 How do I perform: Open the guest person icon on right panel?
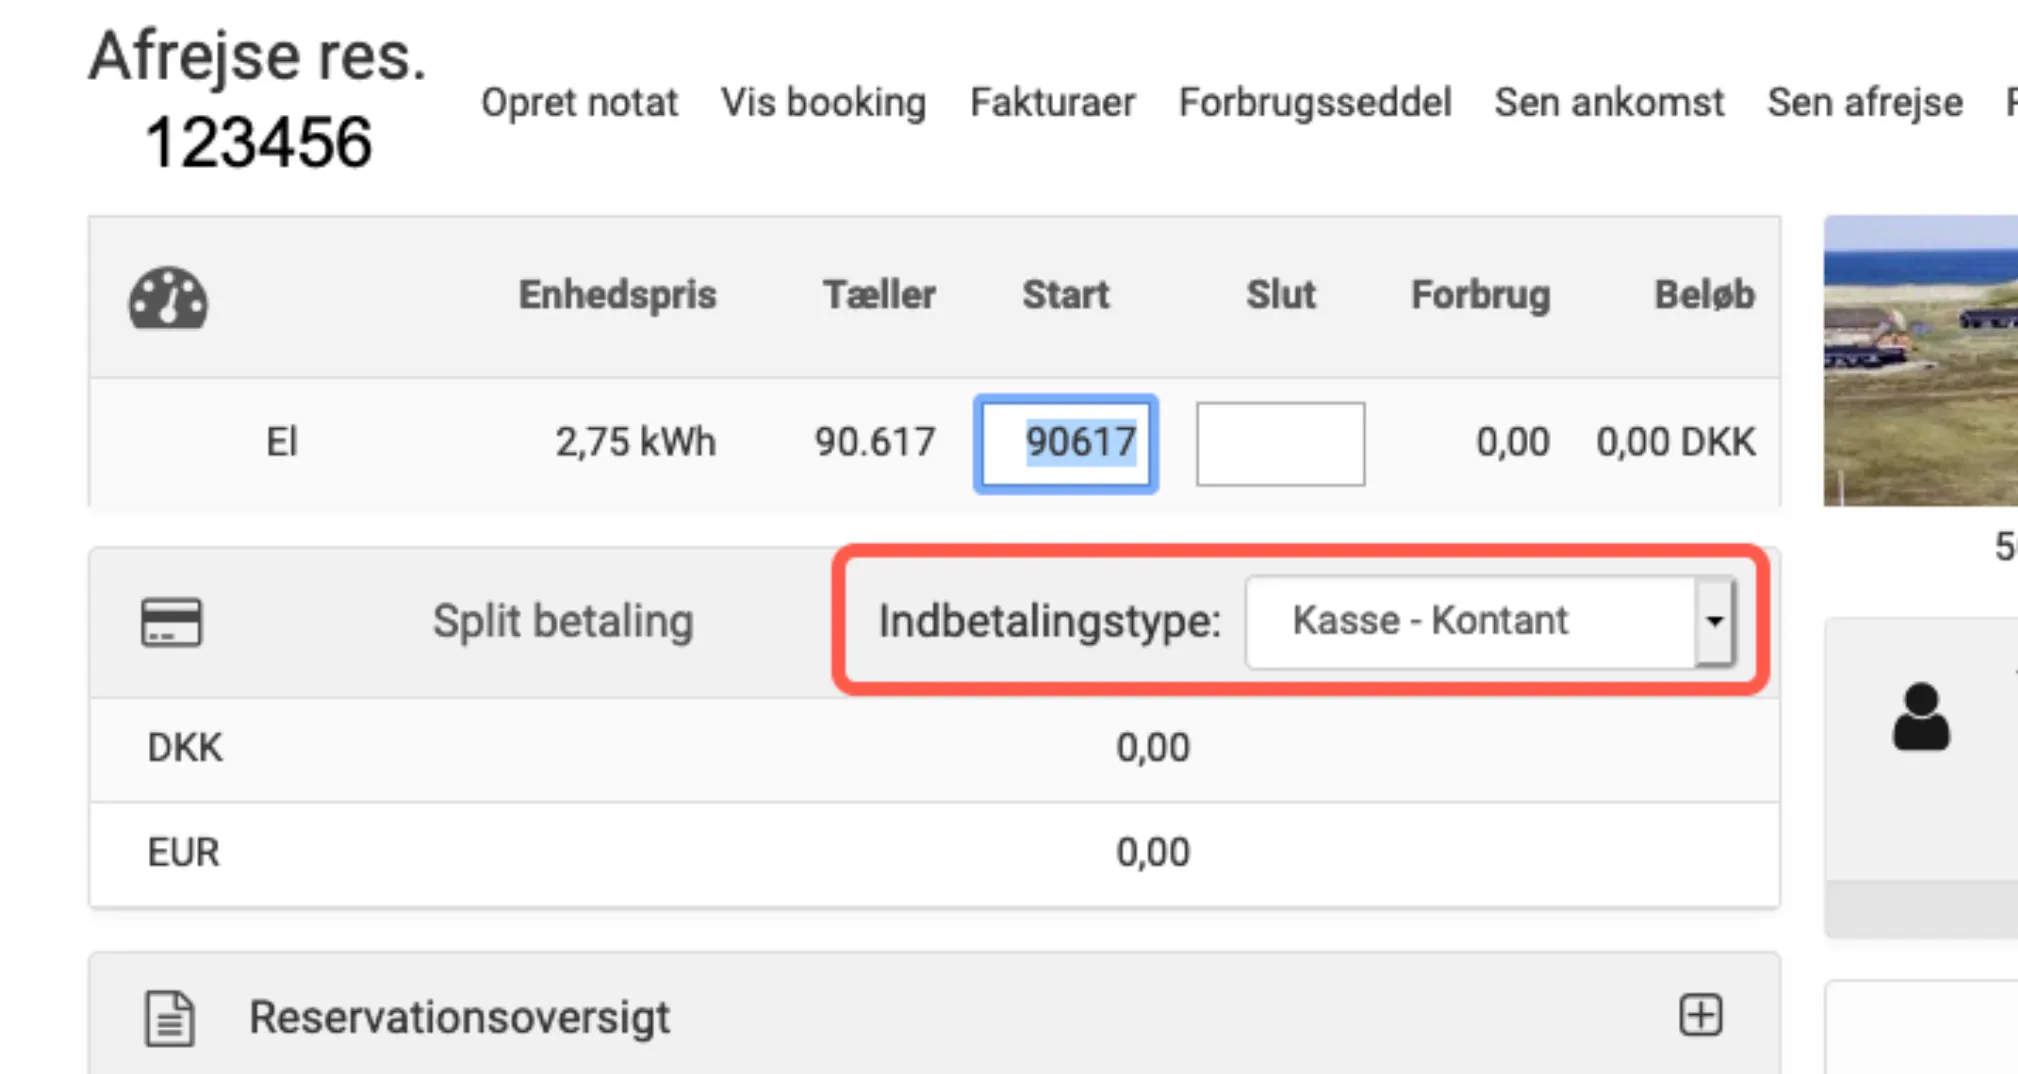1920,718
